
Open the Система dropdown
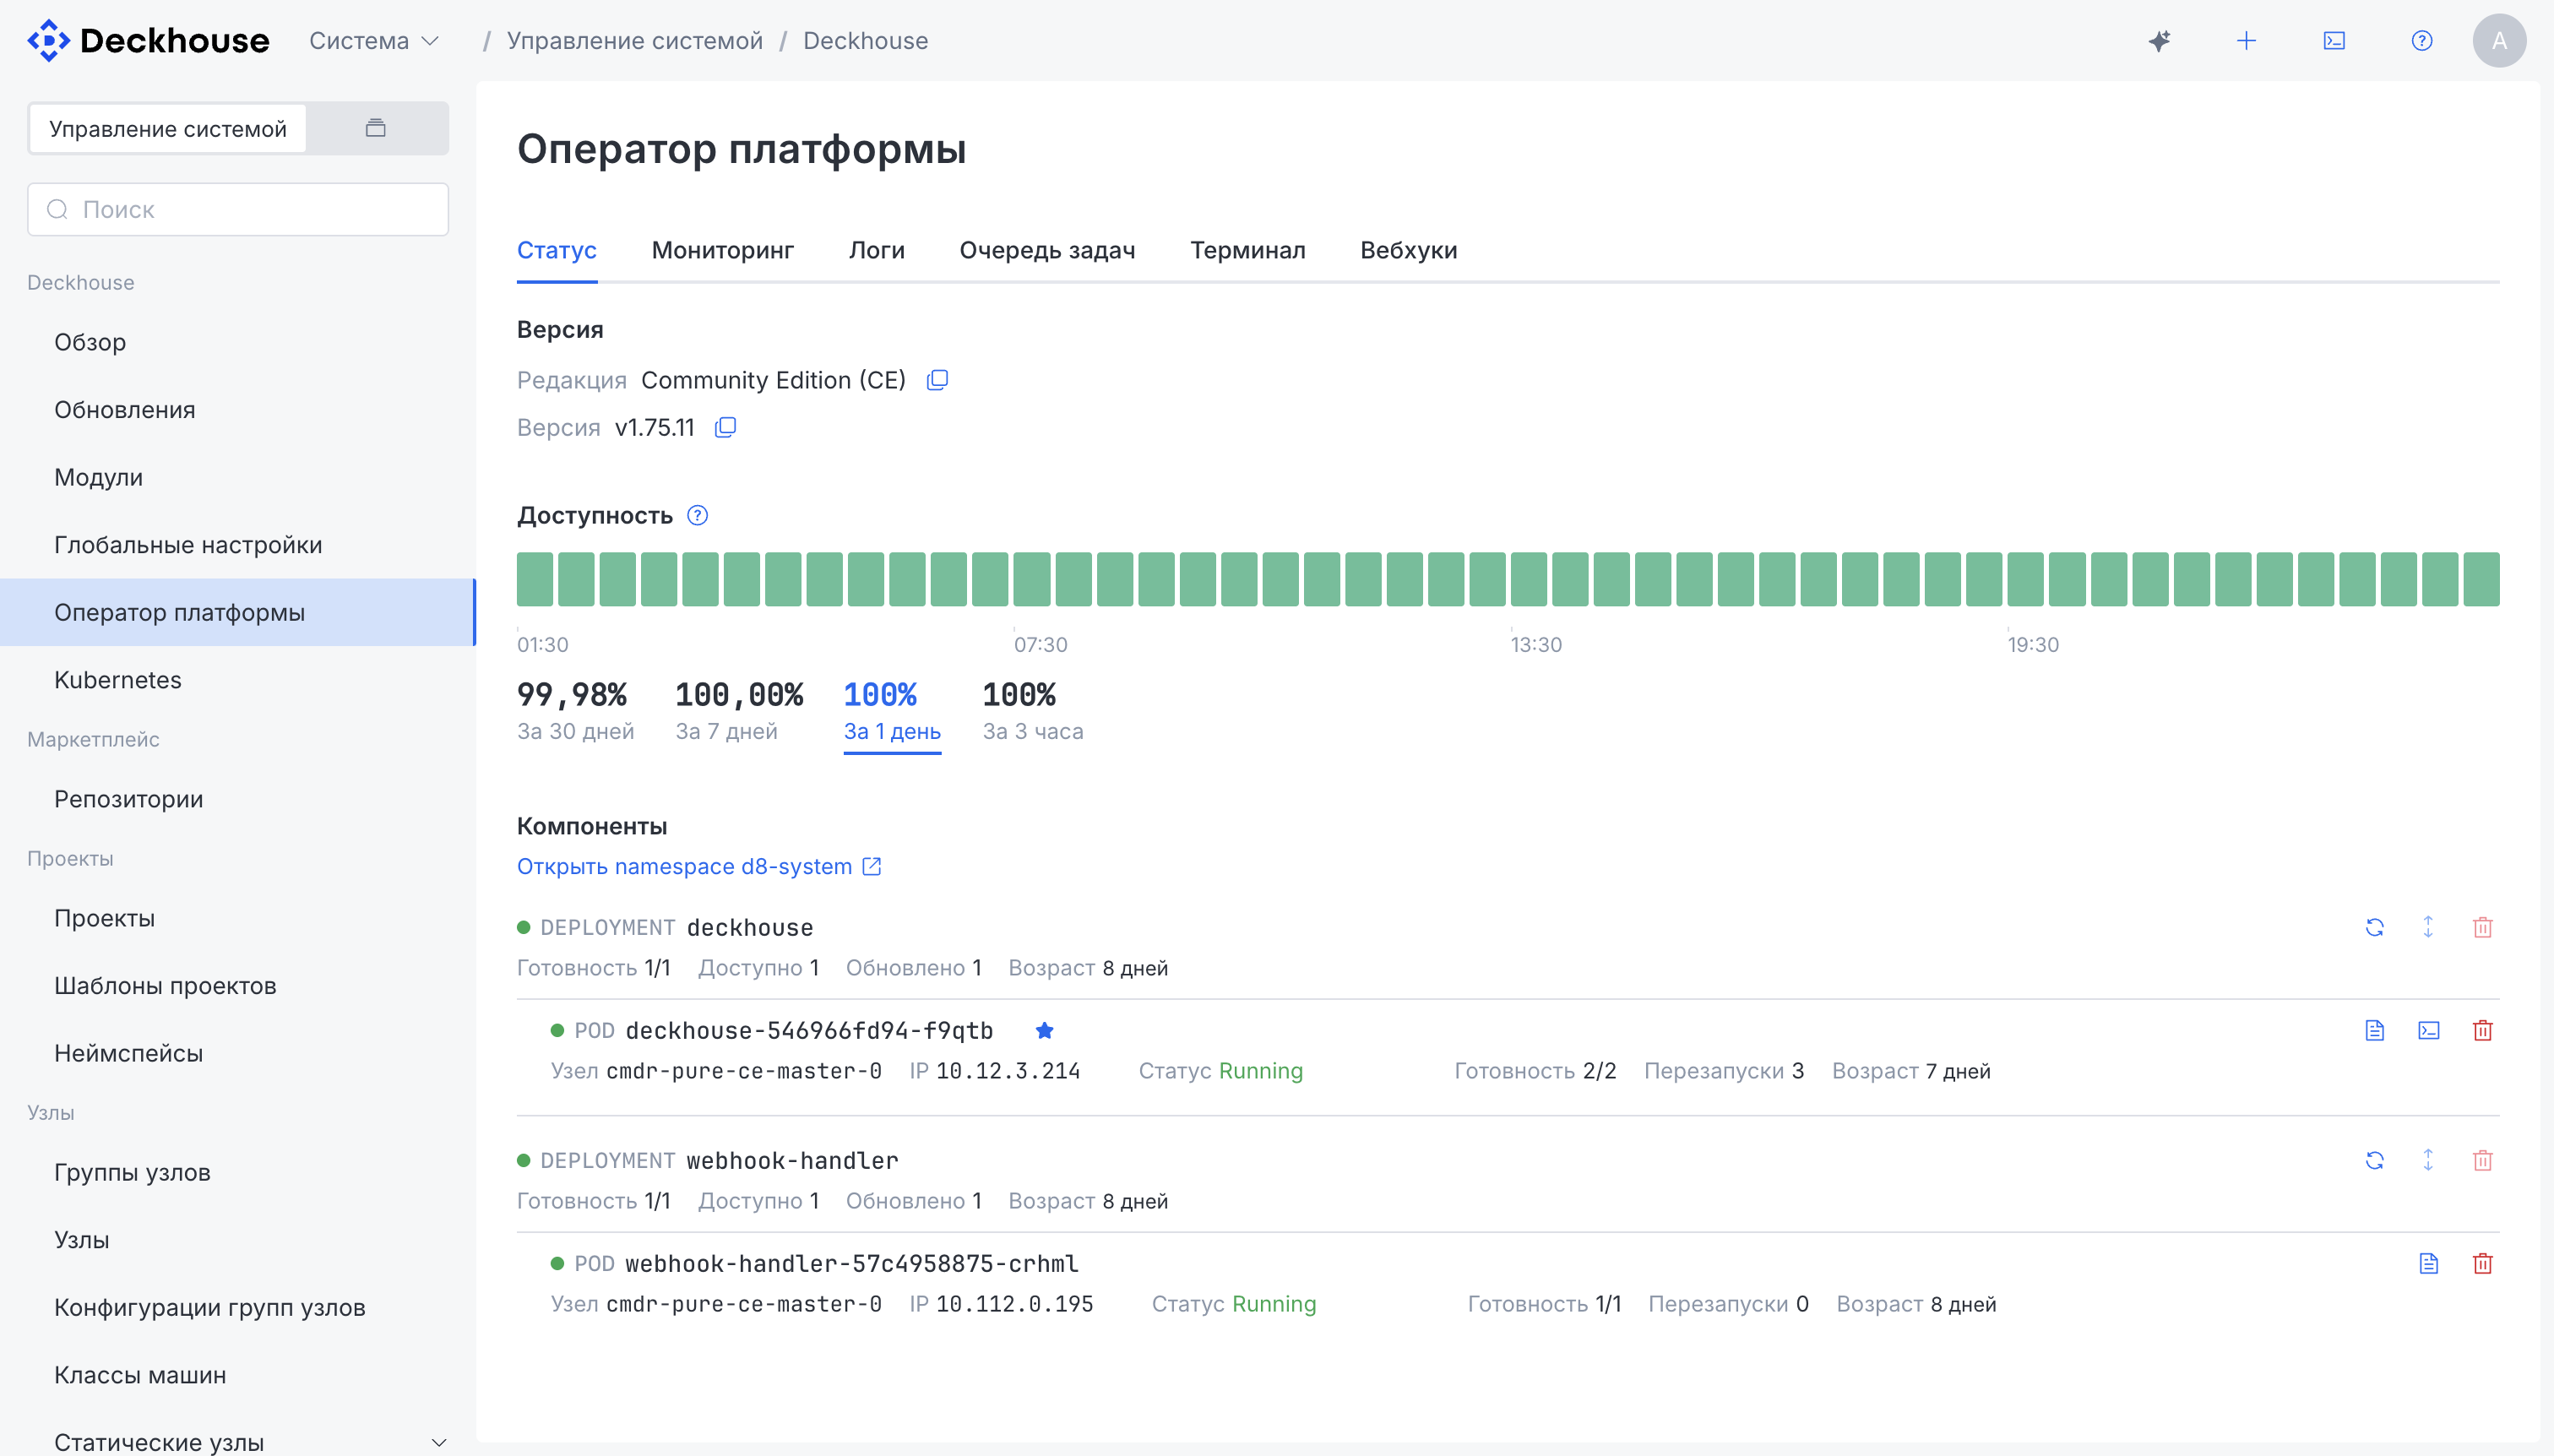click(x=374, y=41)
